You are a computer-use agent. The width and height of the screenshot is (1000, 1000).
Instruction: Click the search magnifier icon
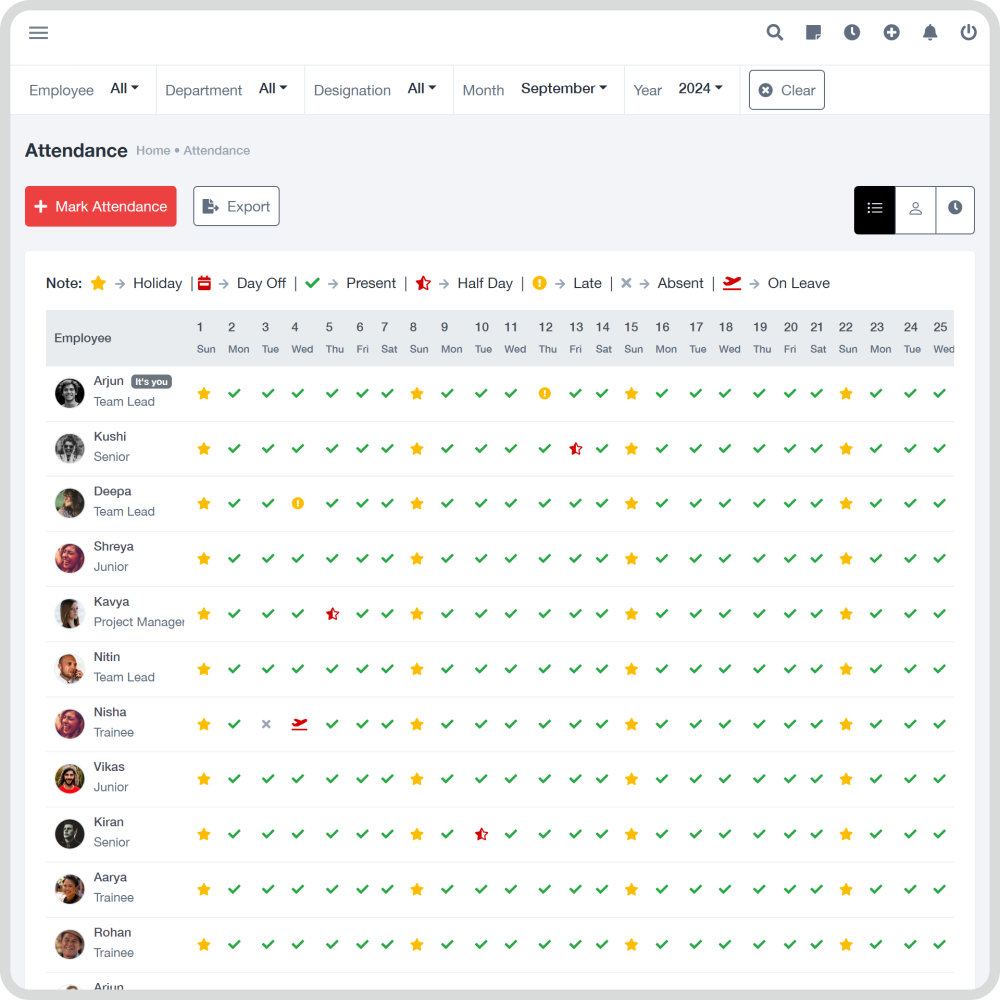[774, 33]
